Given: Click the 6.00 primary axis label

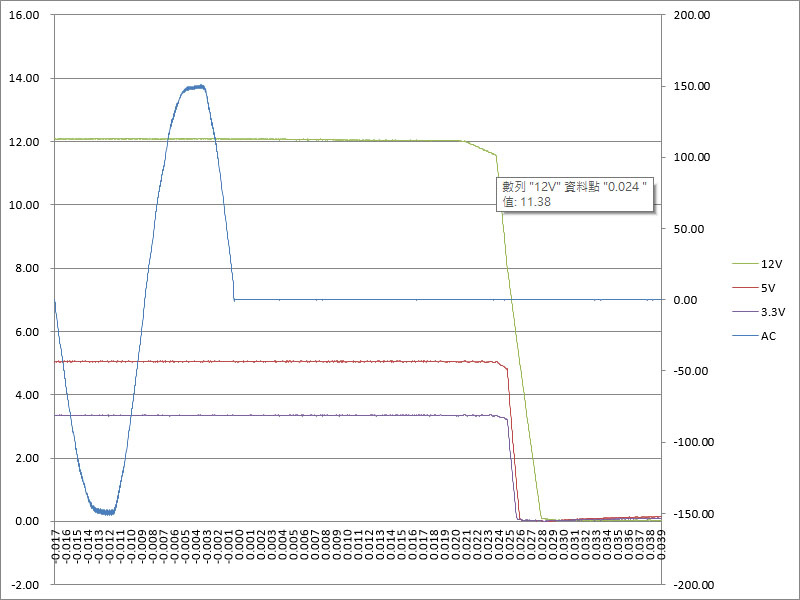Looking at the screenshot, I should 27,332.
